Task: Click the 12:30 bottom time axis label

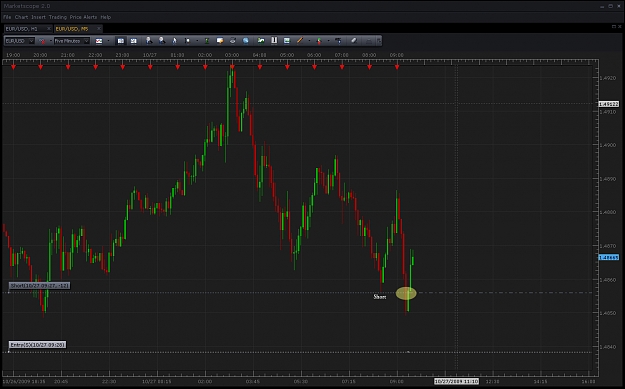Action: pos(492,381)
